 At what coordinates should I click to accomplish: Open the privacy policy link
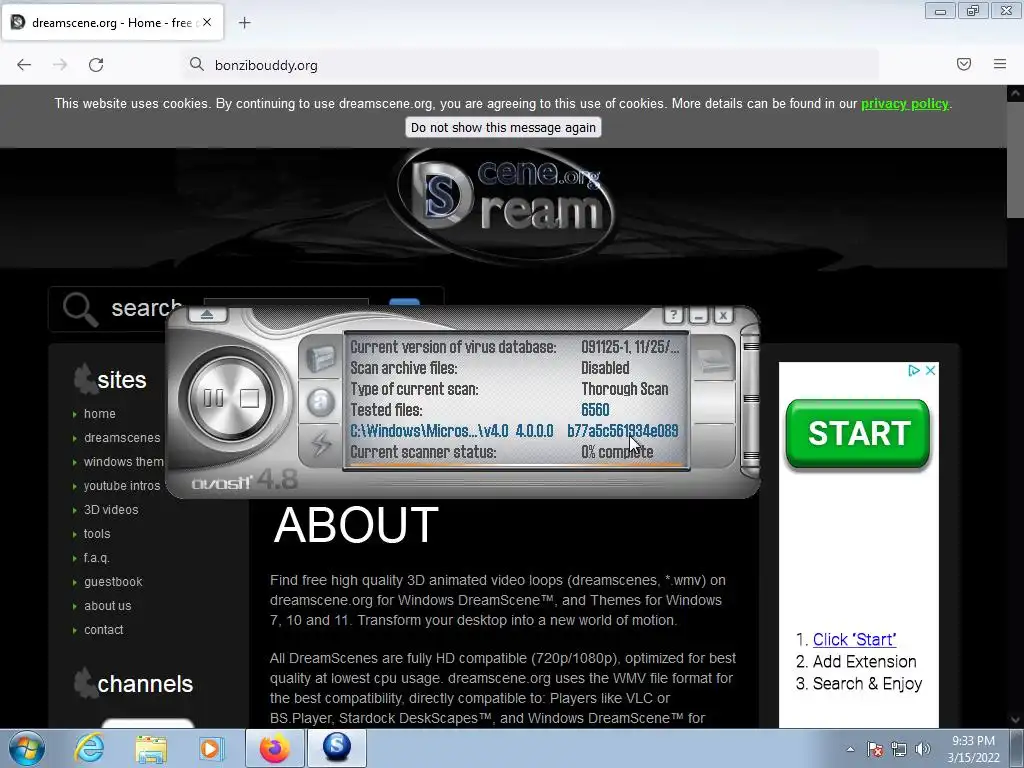pyautogui.click(x=904, y=103)
